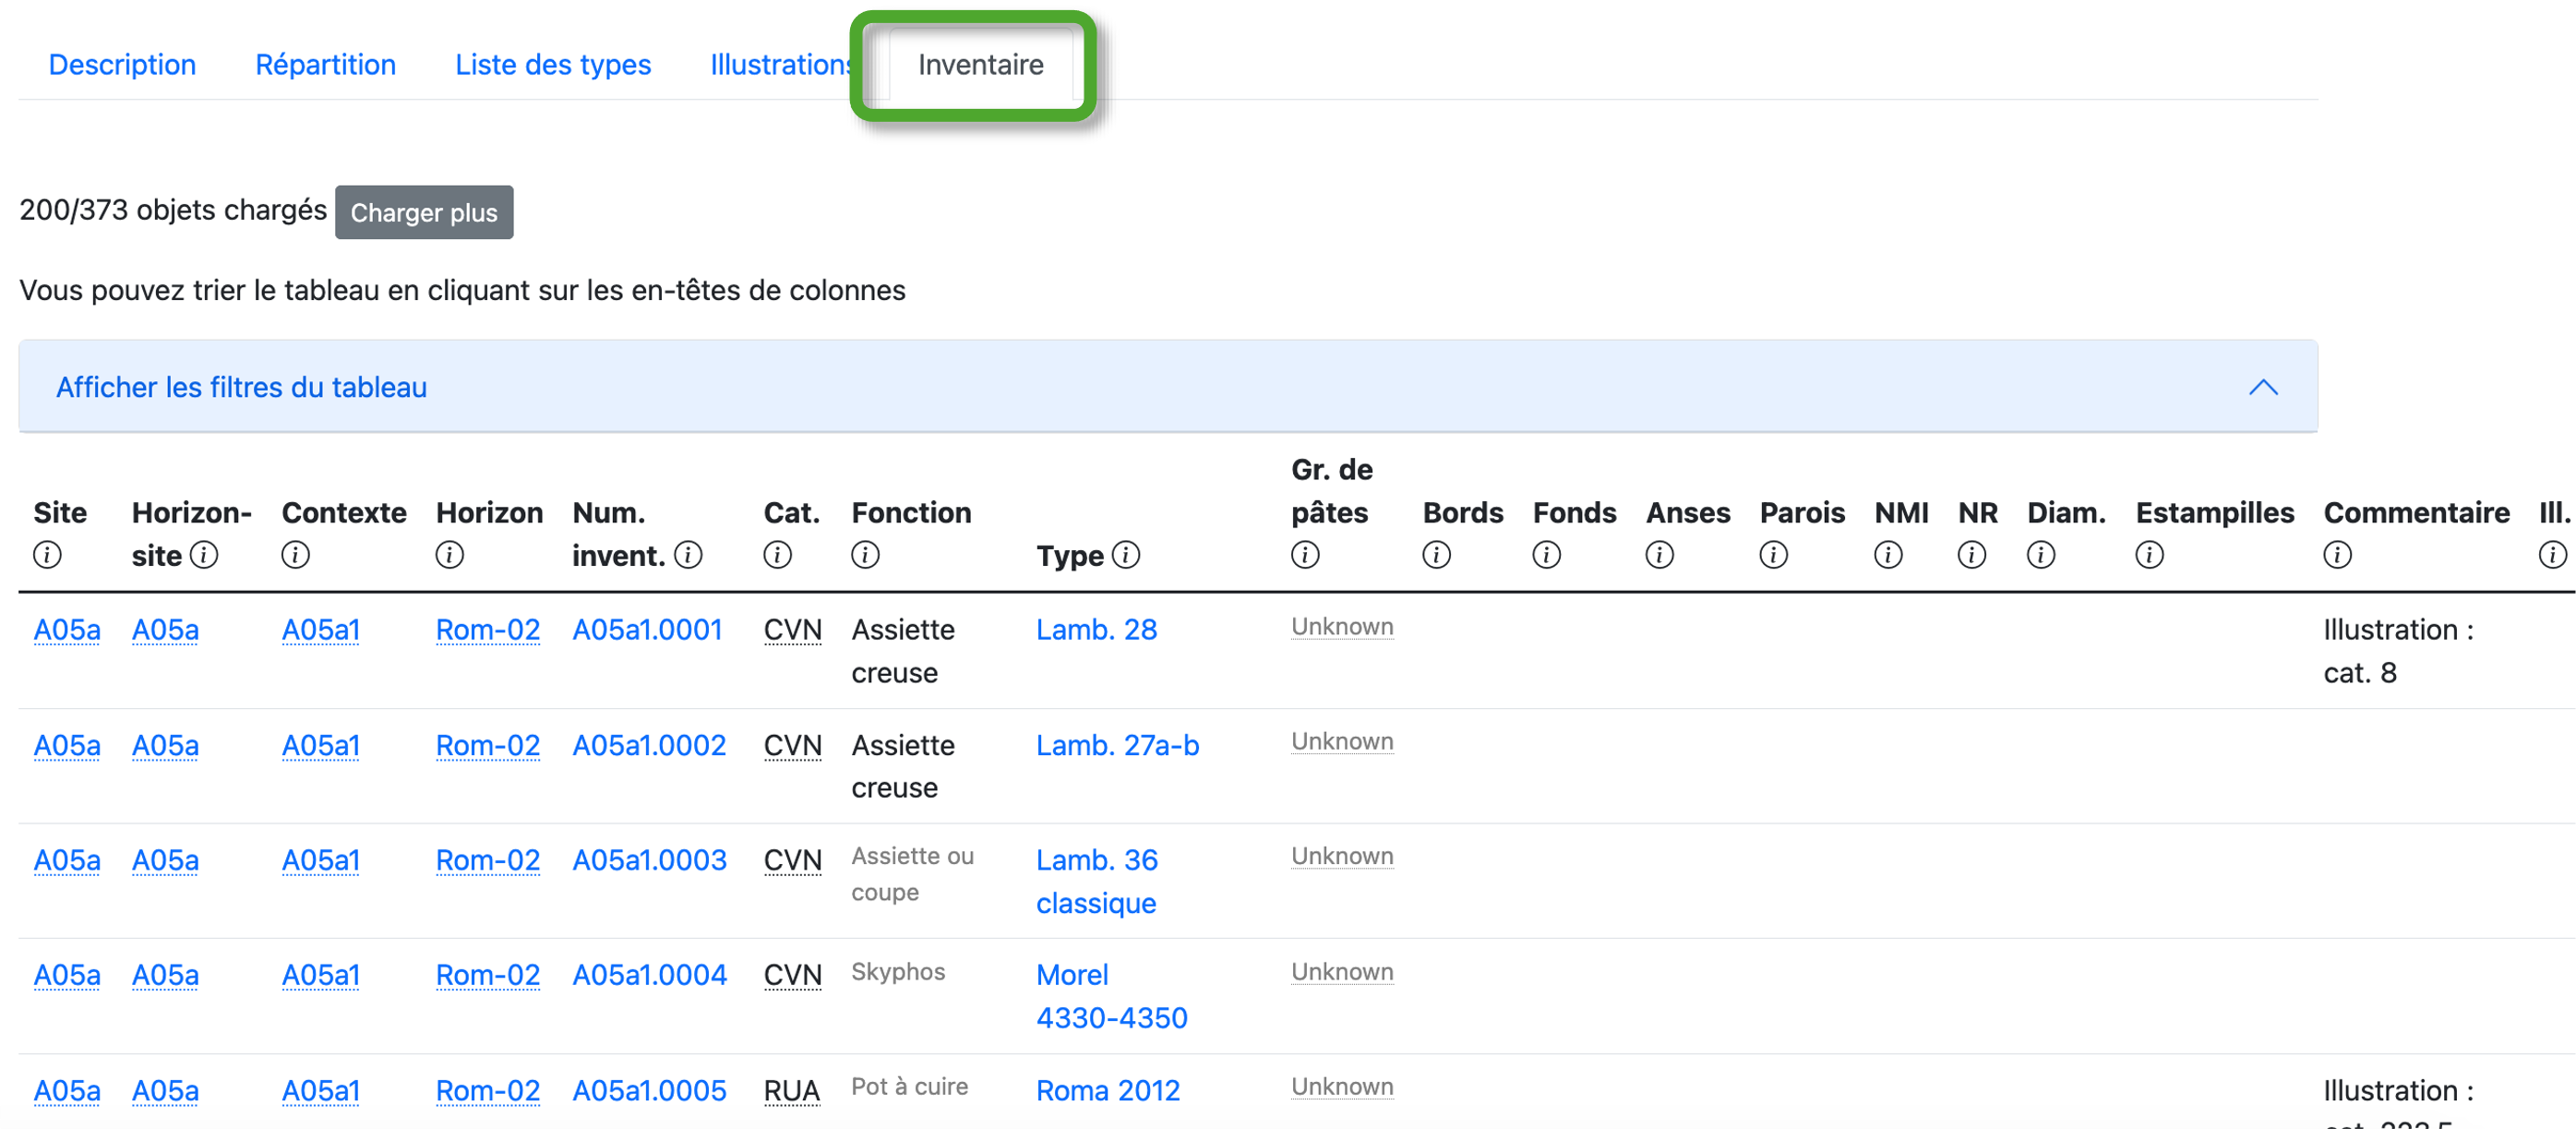Collapse filters panel with chevron arrow

pos(2263,388)
